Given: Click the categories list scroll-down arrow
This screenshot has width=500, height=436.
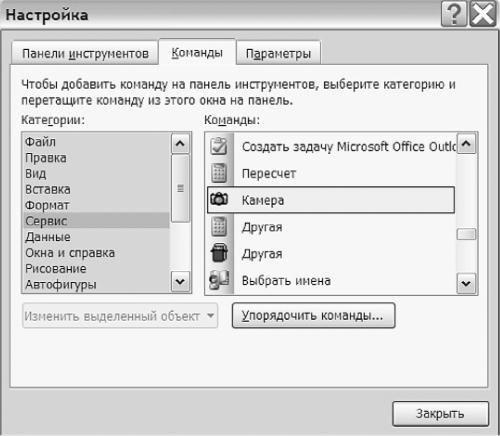Looking at the screenshot, I should click(180, 282).
